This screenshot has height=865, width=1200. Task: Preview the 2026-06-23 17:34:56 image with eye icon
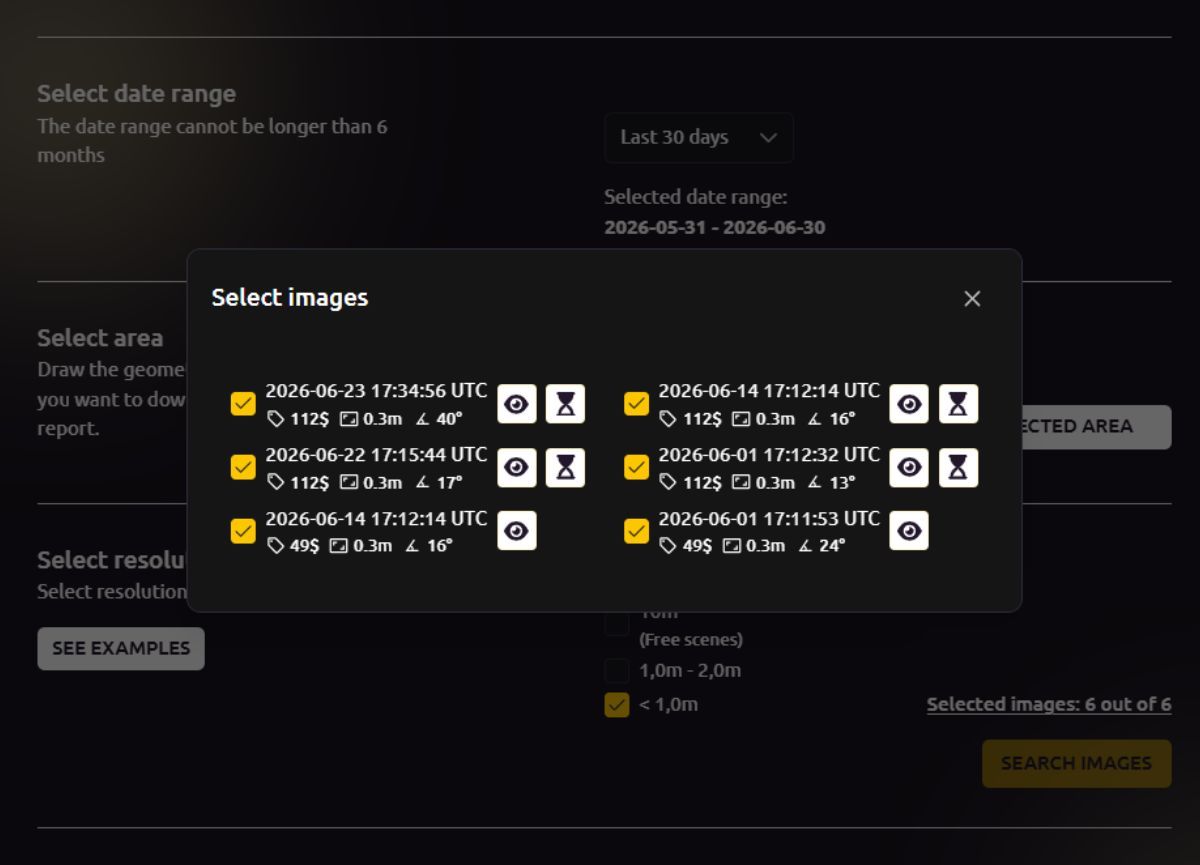tap(517, 404)
